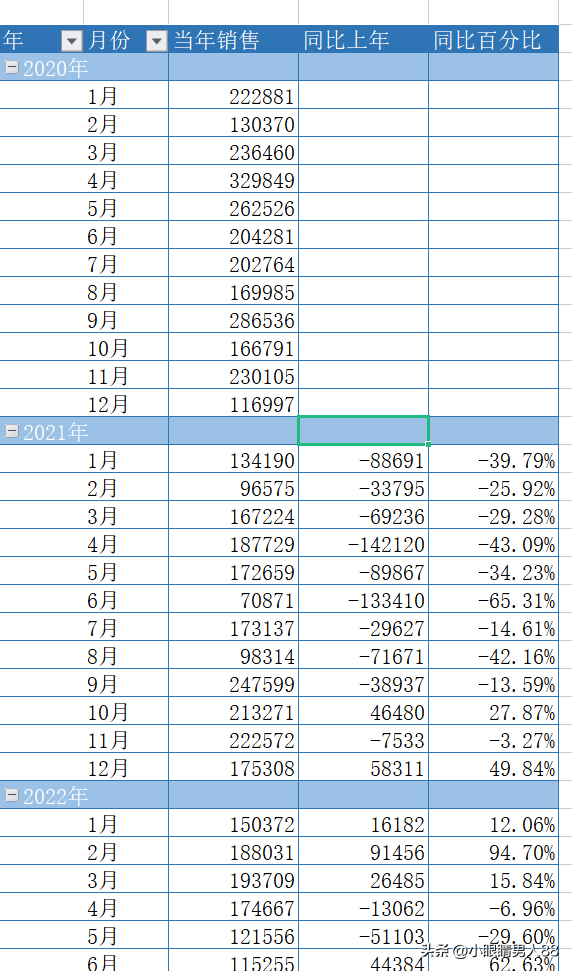The image size is (572, 971).
Task: Select the 2022年 row label
Action: pyautogui.click(x=56, y=796)
